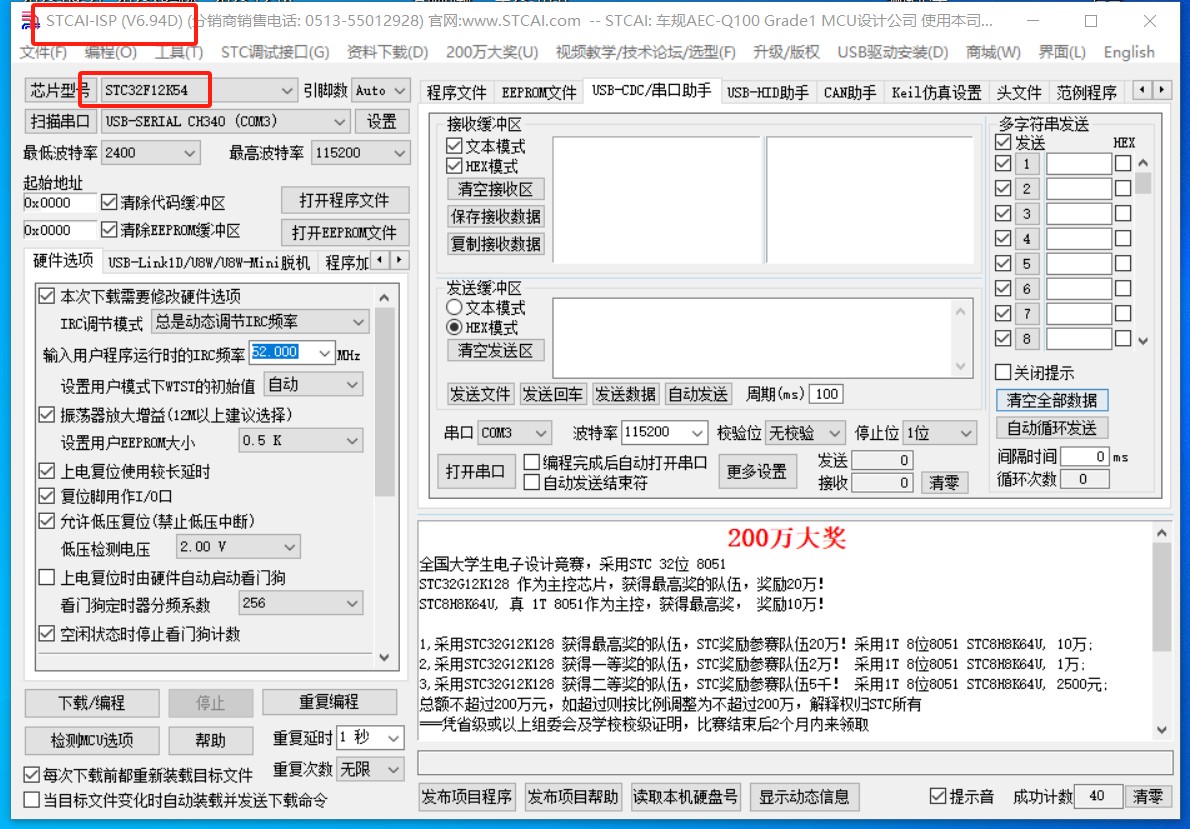
Task: Switch interface language to English
Action: (x=1129, y=52)
